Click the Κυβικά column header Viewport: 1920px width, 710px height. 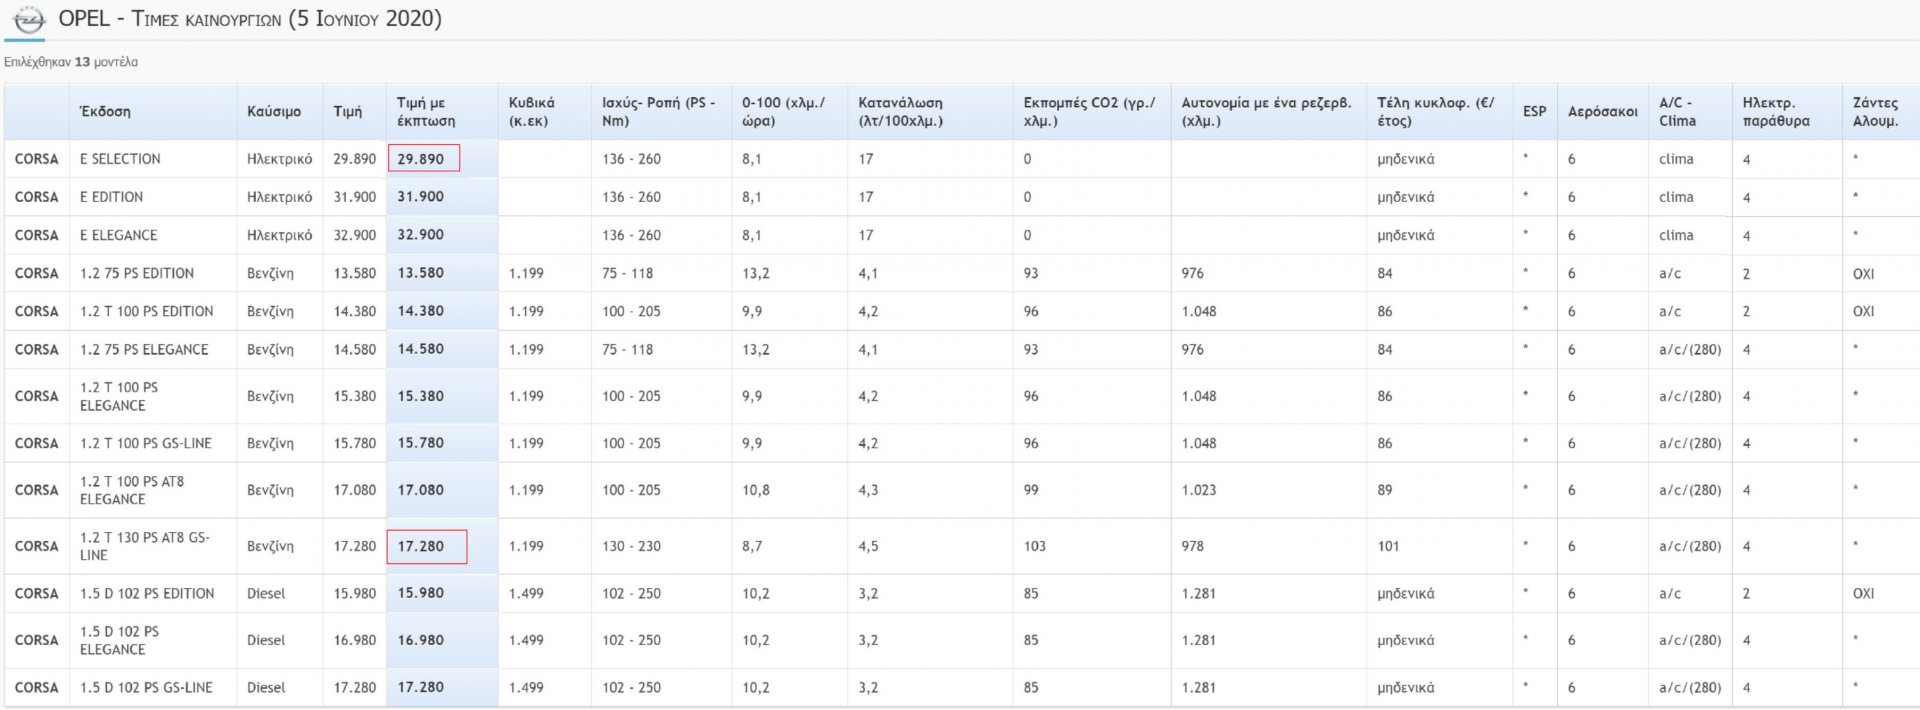pyautogui.click(x=531, y=112)
